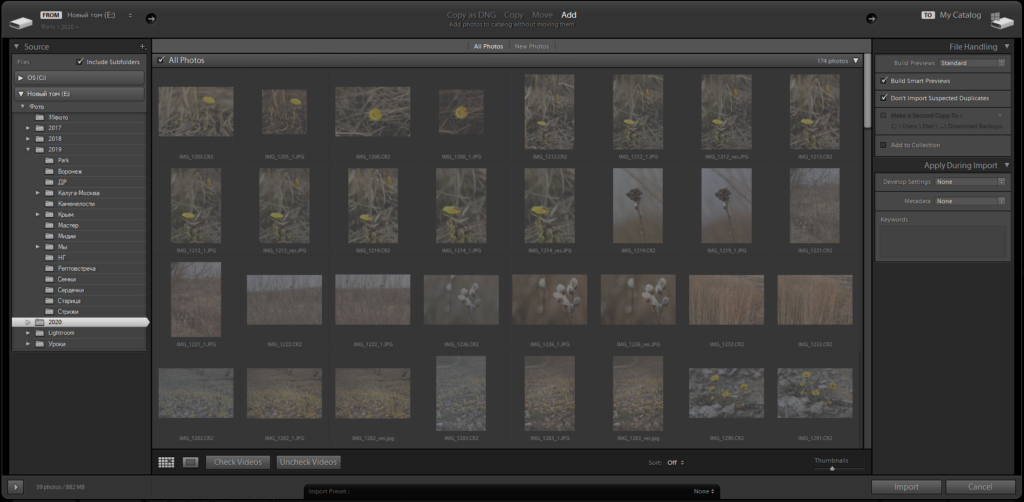Click the minimal-view arrow button at bottom left
Screen dimensions: 1024x502
pyautogui.click(x=16, y=487)
